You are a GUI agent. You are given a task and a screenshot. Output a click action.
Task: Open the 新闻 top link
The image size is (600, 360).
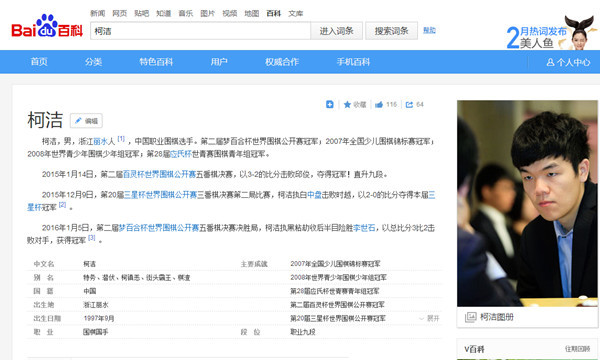(x=98, y=13)
